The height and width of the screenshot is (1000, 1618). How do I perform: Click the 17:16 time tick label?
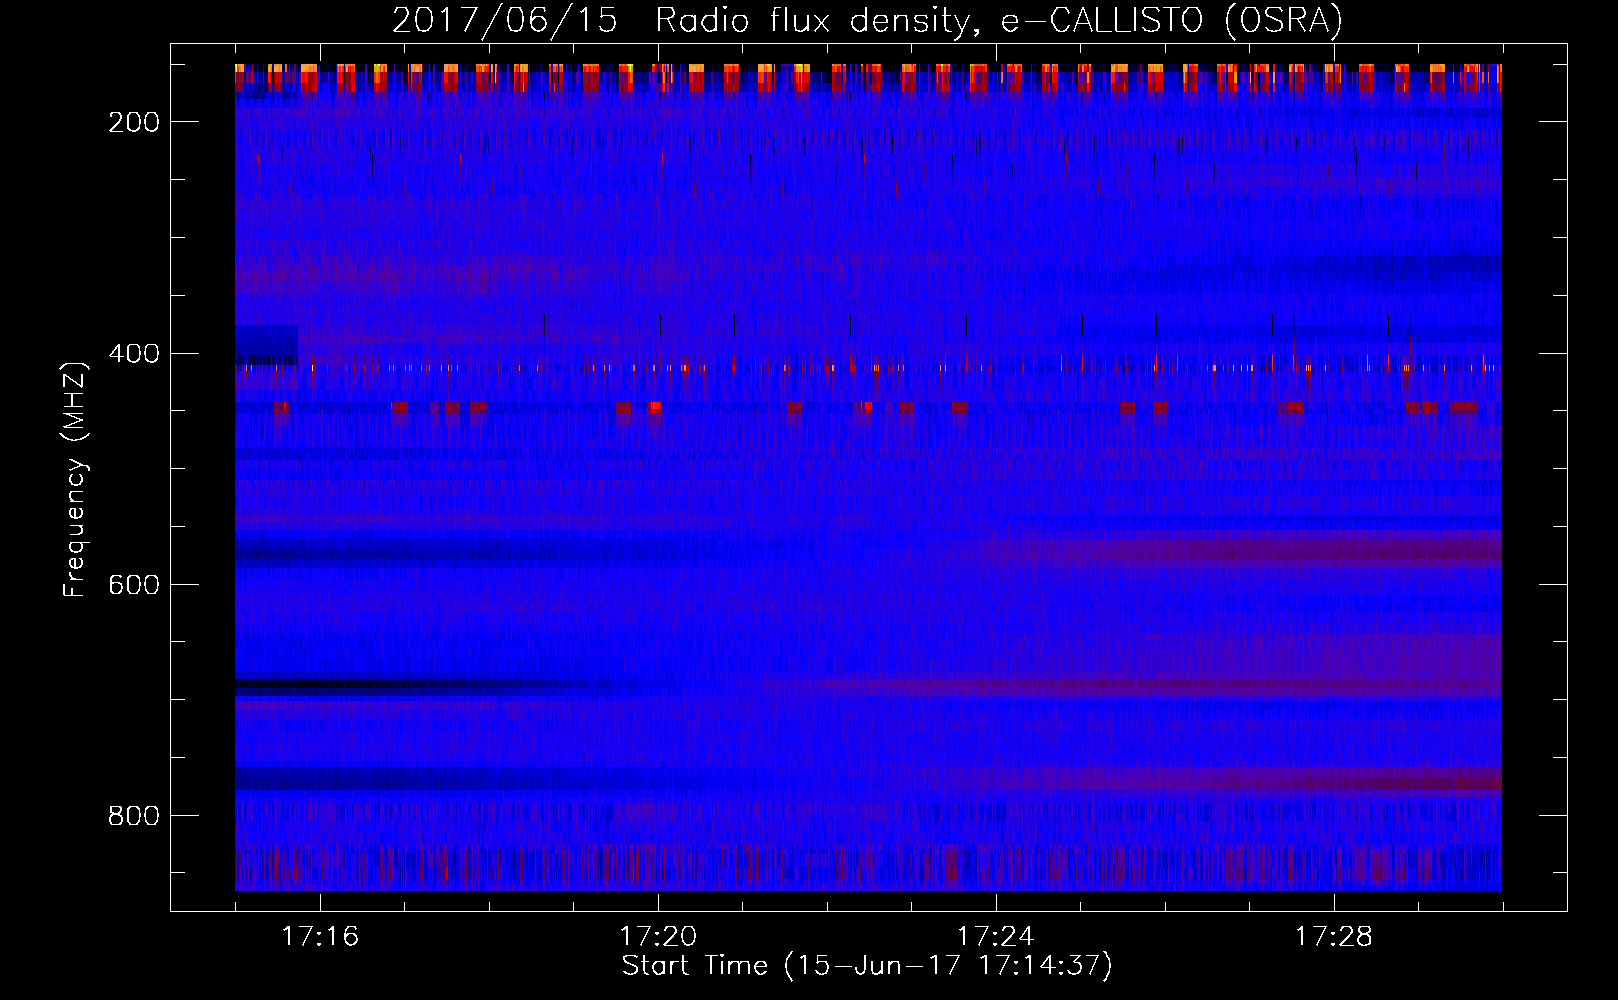point(320,937)
